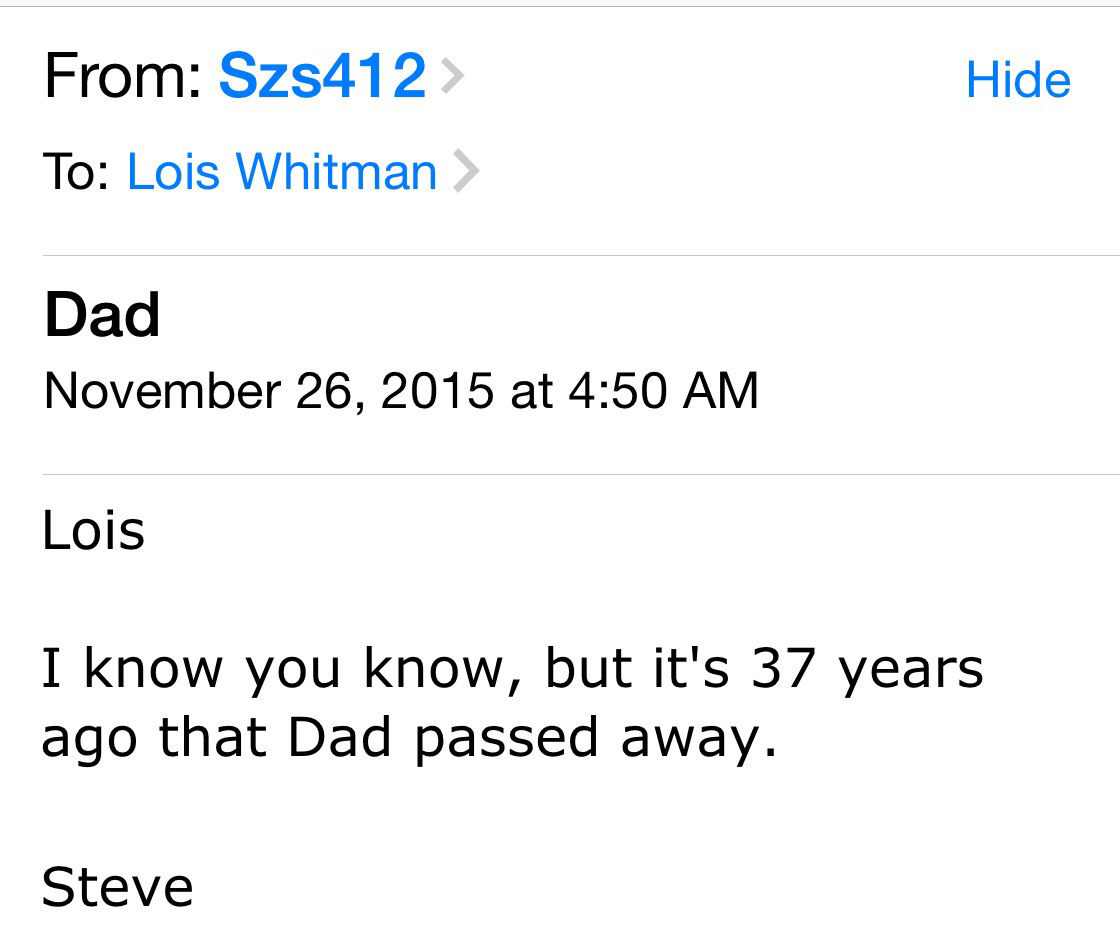Select the bold subject line "Dad"
The height and width of the screenshot is (929, 1120).
click(x=101, y=315)
